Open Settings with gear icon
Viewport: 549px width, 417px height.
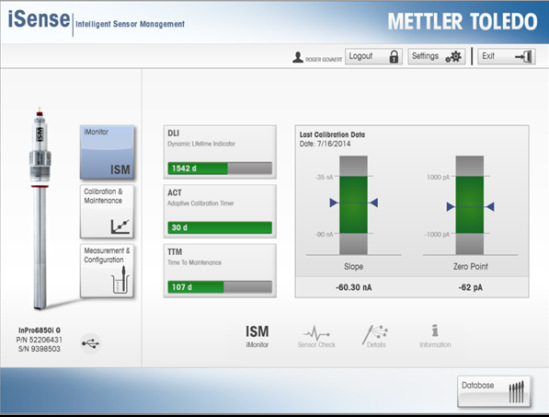point(437,56)
